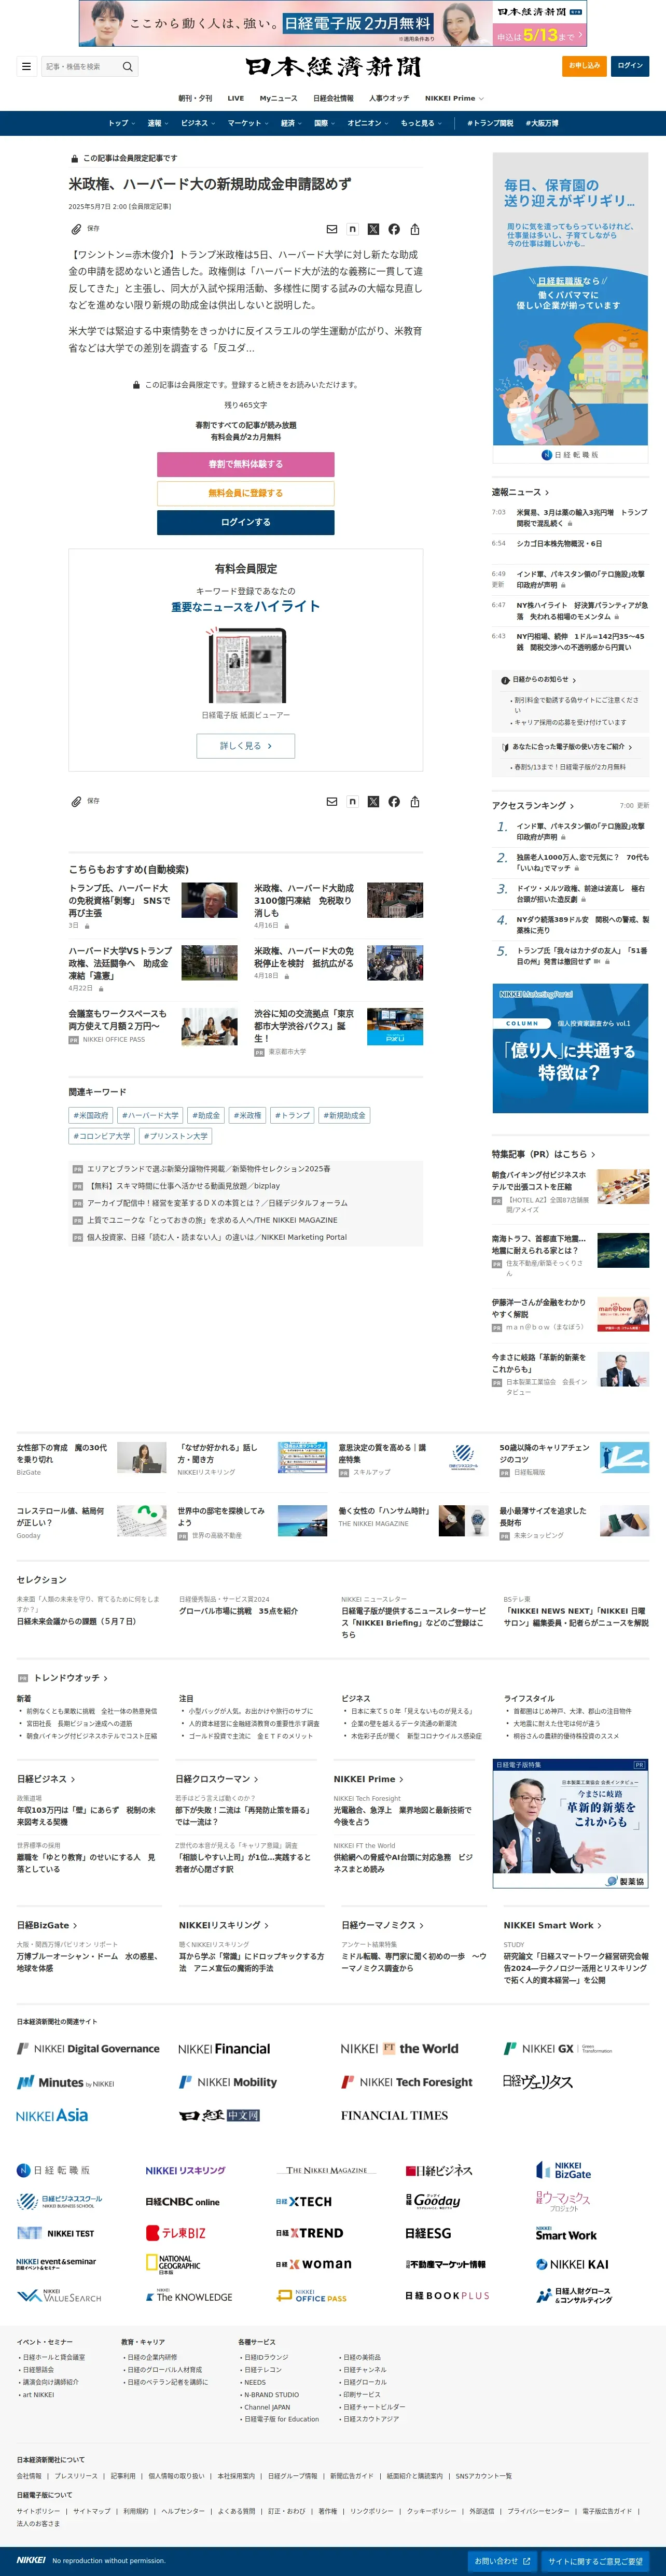The height and width of the screenshot is (2576, 666).
Task: Expand the 速報 navigation dropdown
Action: click(157, 123)
